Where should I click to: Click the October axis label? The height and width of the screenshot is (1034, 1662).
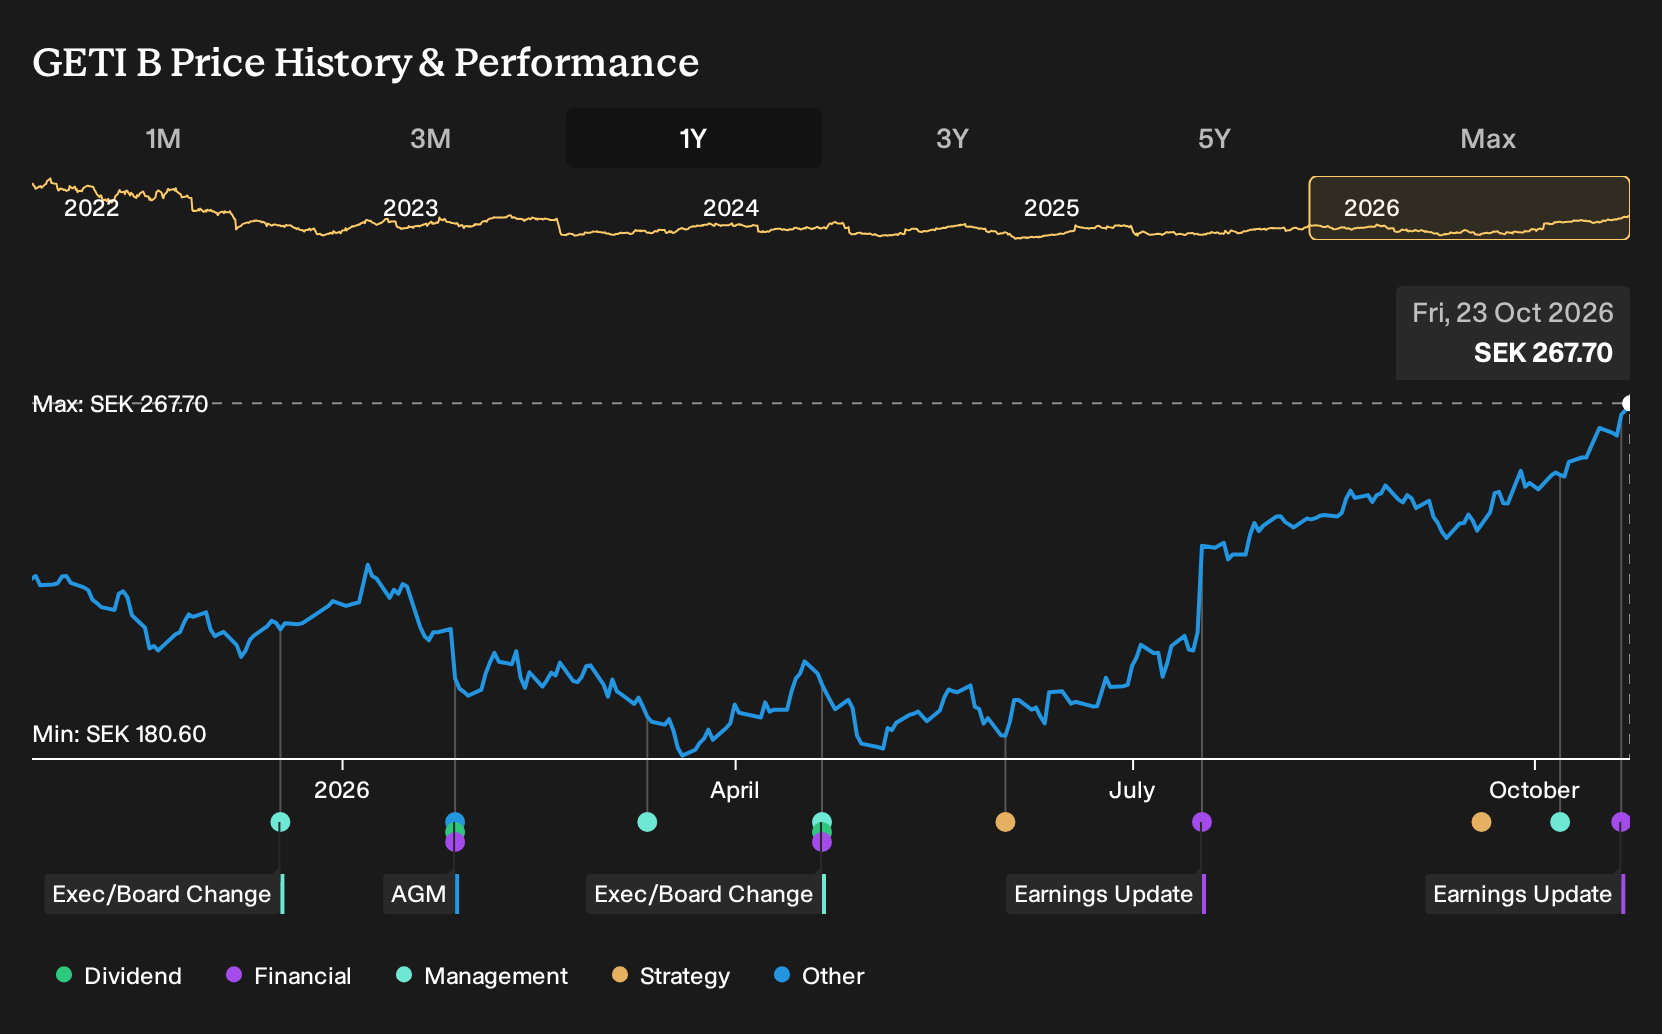[1534, 790]
